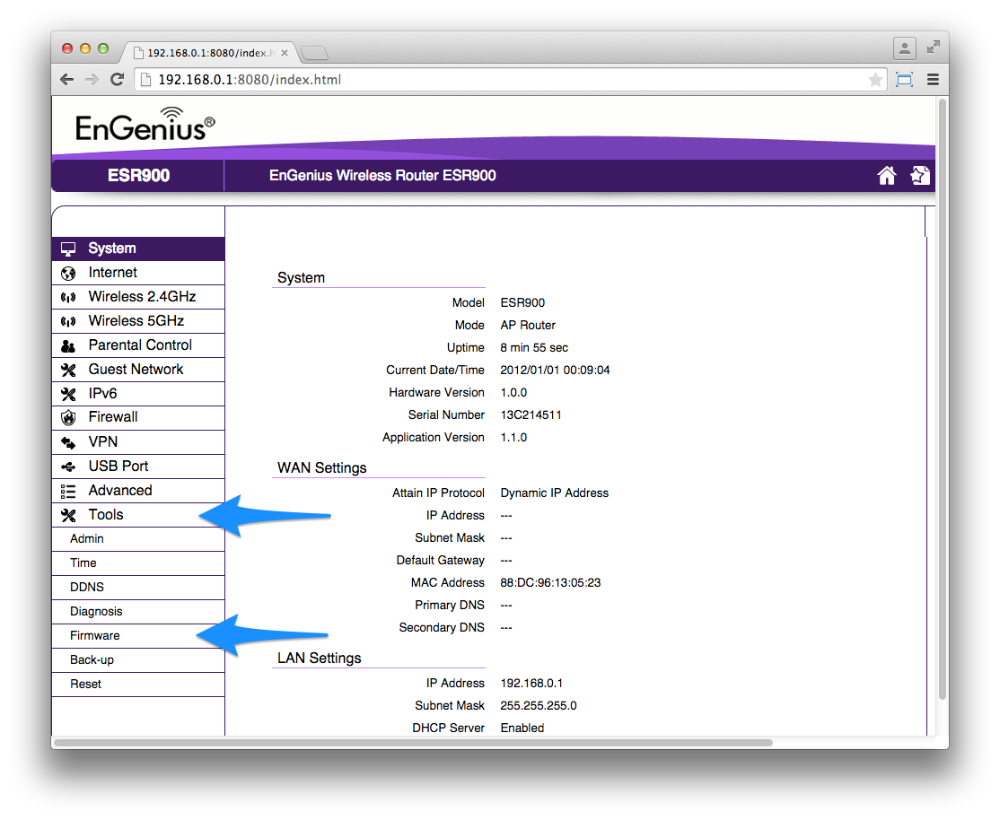Click the Home icon in purple header

point(886,175)
